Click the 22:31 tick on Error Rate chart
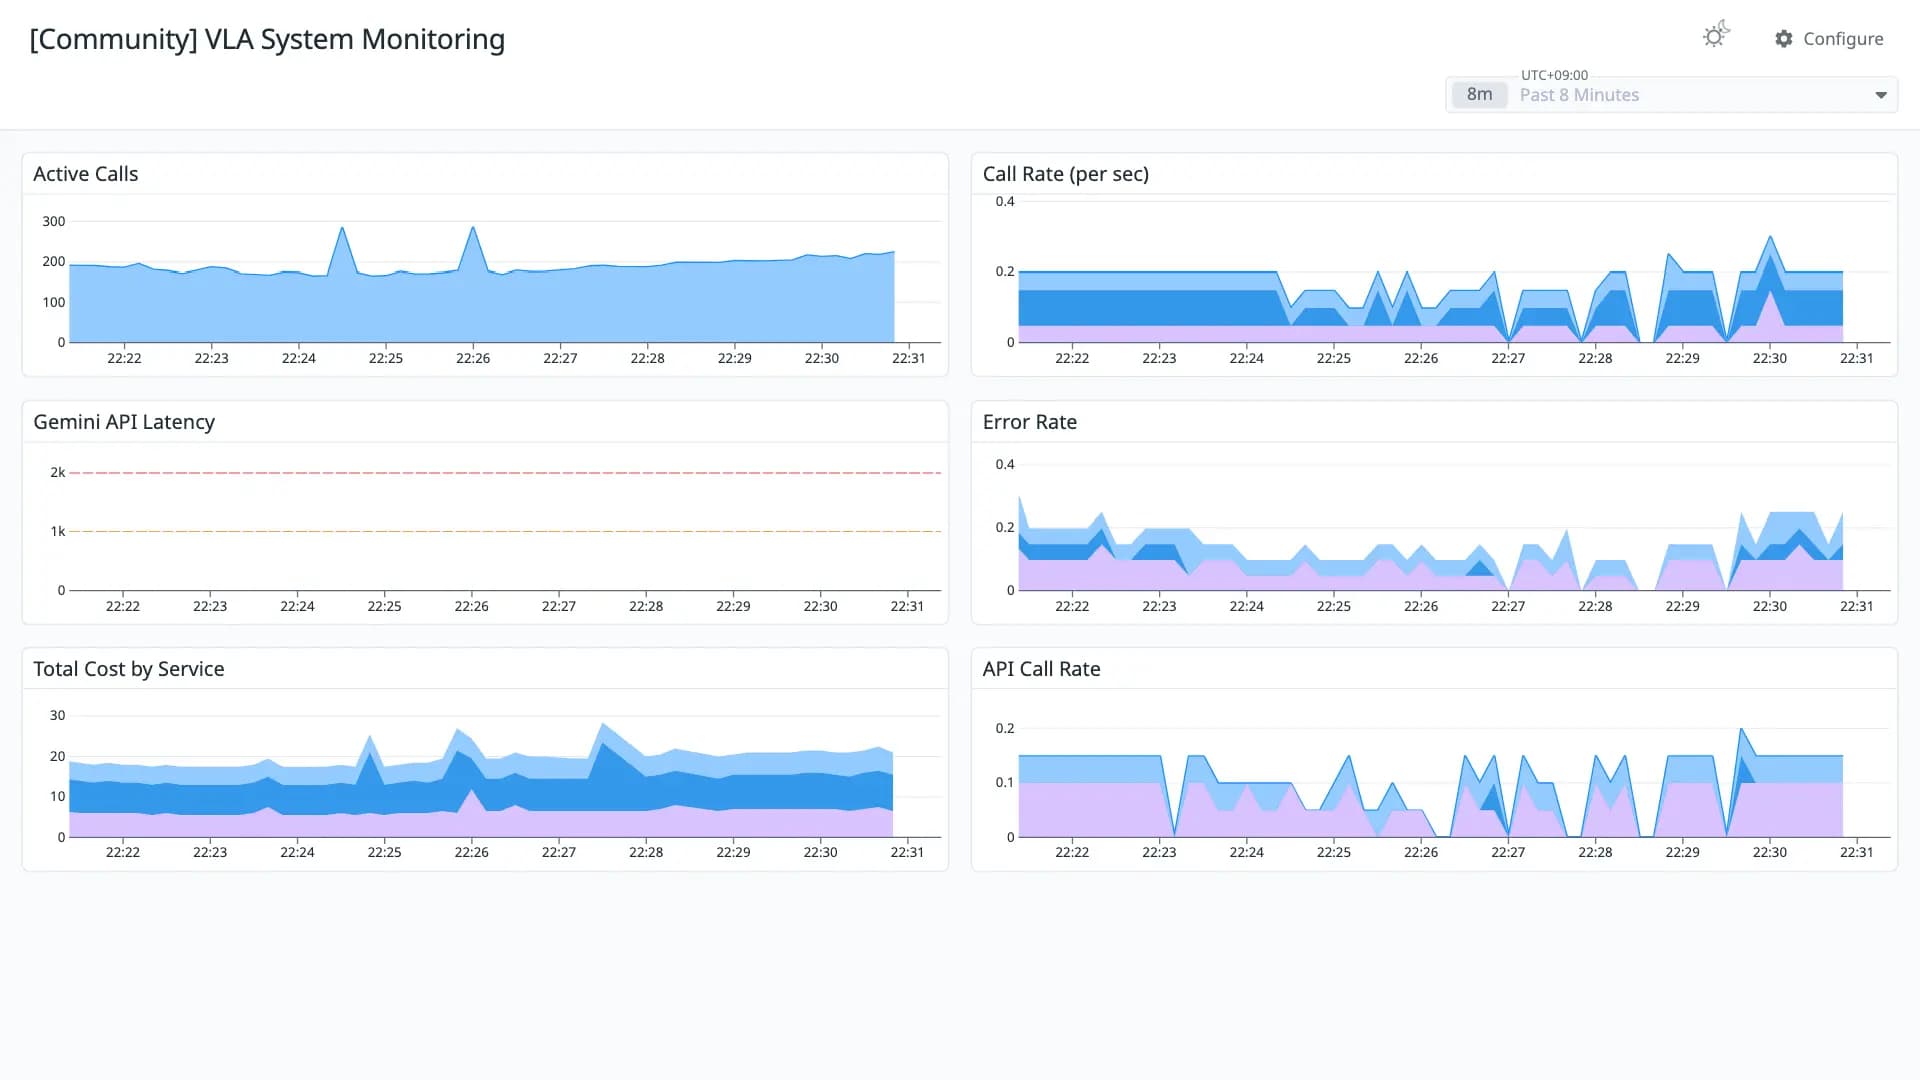 pyautogui.click(x=1856, y=606)
